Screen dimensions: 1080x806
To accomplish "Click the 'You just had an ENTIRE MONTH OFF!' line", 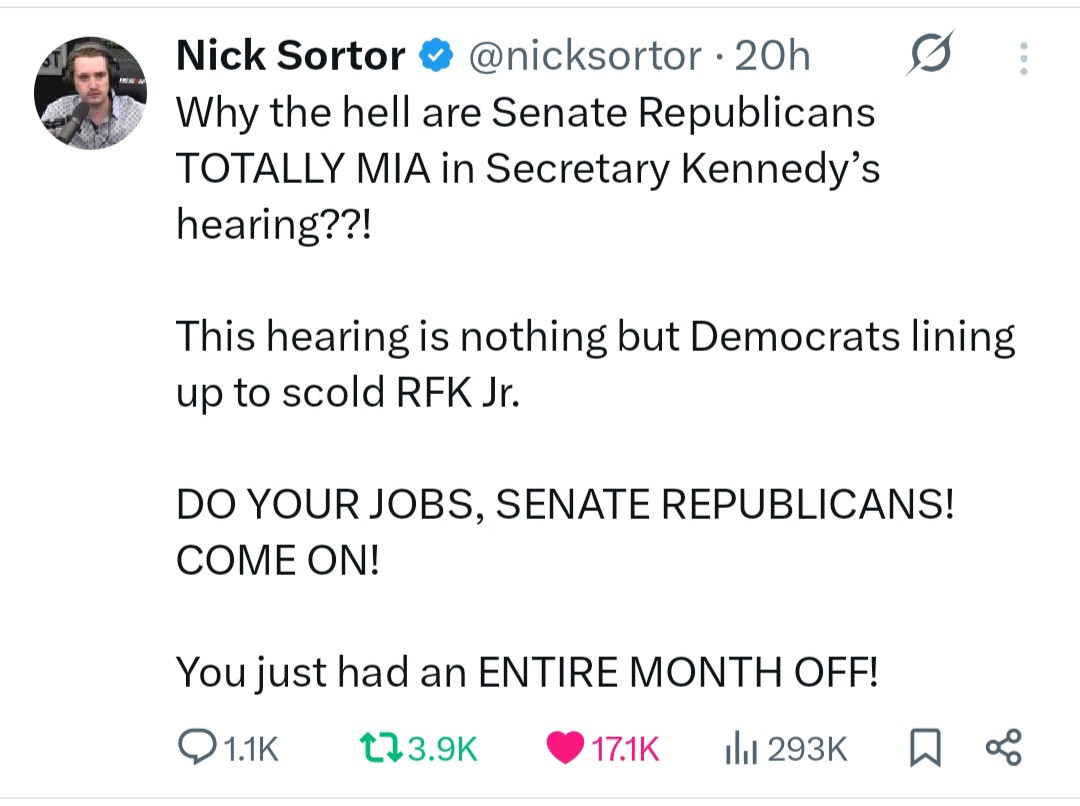I will (527, 671).
